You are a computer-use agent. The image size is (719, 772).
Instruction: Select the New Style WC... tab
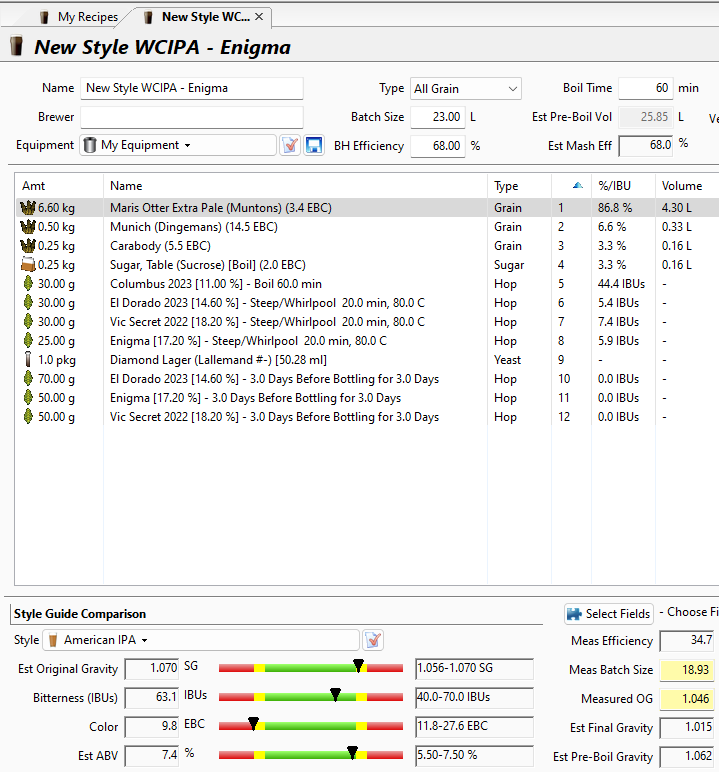tap(206, 17)
